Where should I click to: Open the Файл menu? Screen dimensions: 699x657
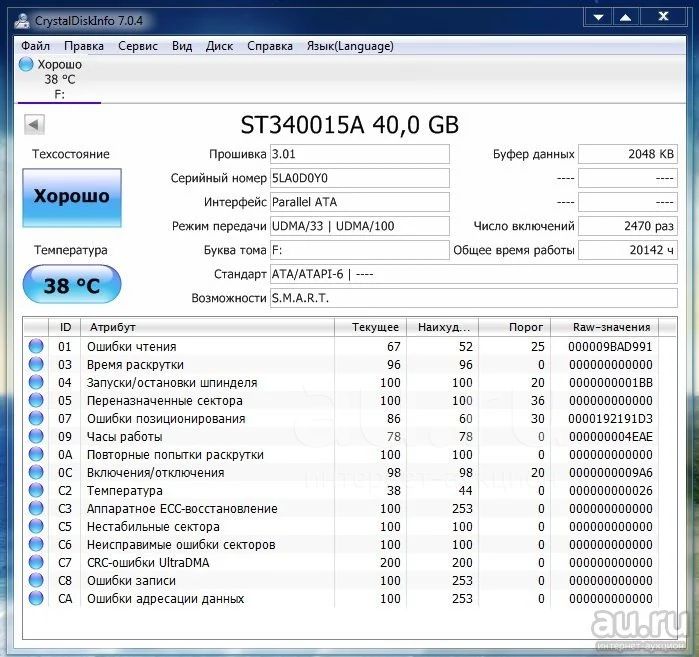click(35, 46)
